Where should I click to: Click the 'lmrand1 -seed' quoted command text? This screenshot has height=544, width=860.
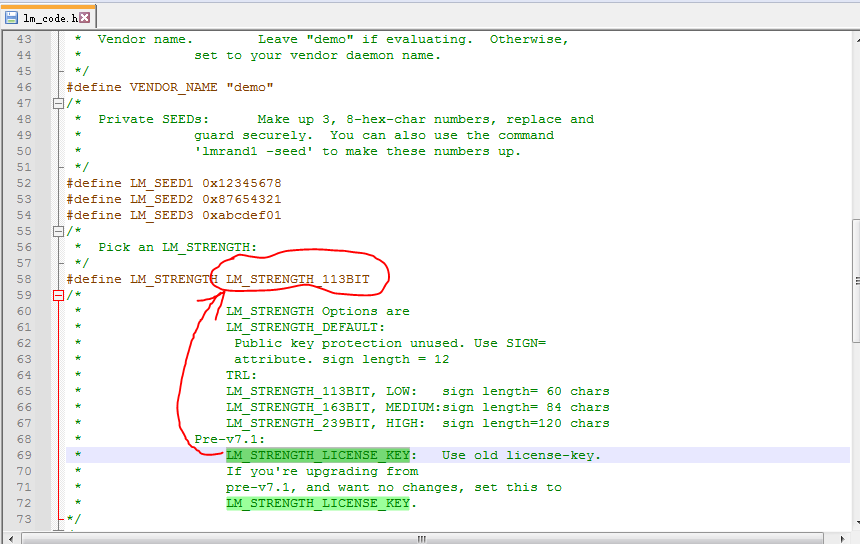[253, 151]
